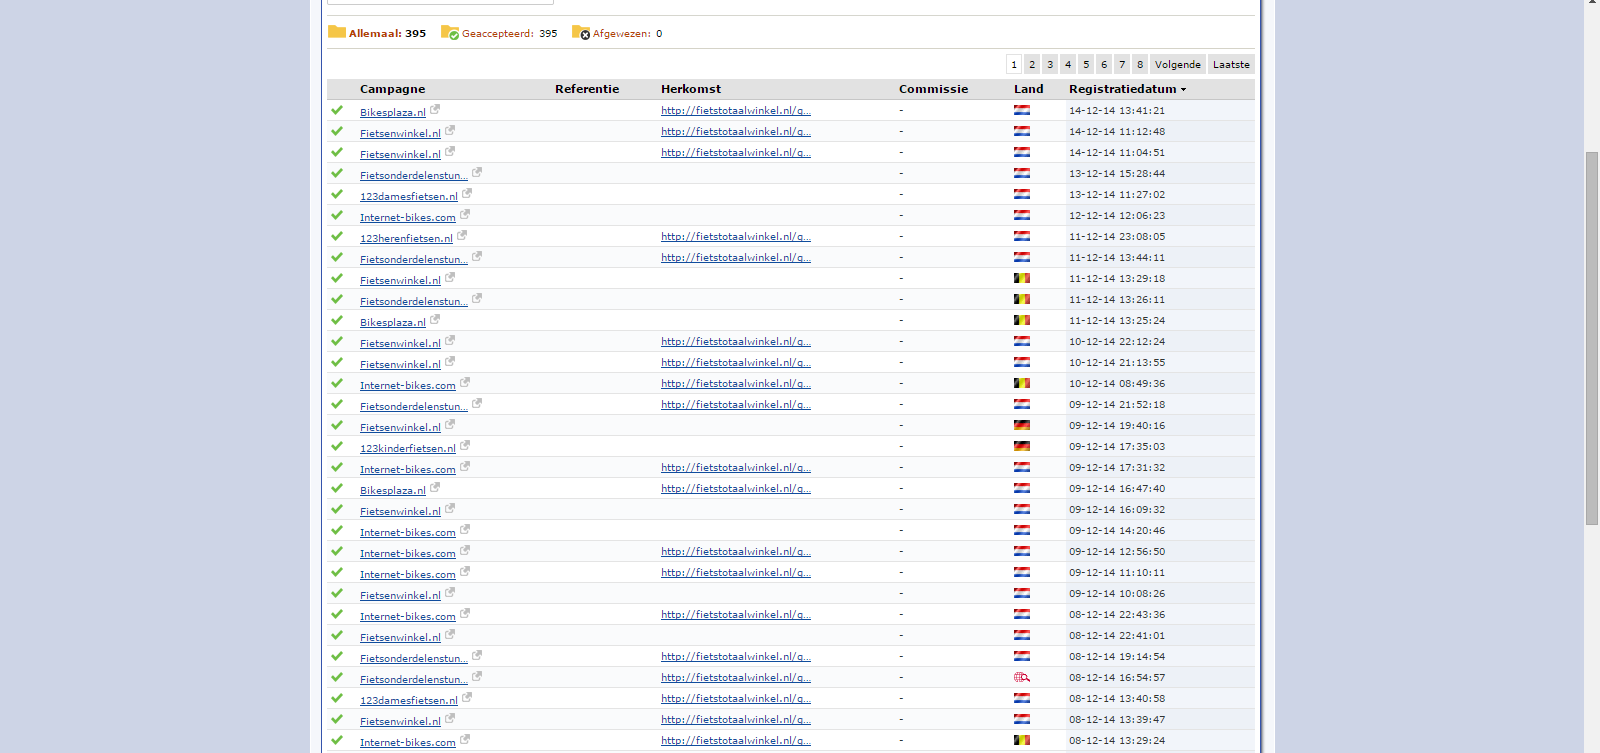Screen dimensions: 1600x753
Task: Click the Belgium flag in the 10-12-14 08:49:36 row
Action: click(1022, 384)
